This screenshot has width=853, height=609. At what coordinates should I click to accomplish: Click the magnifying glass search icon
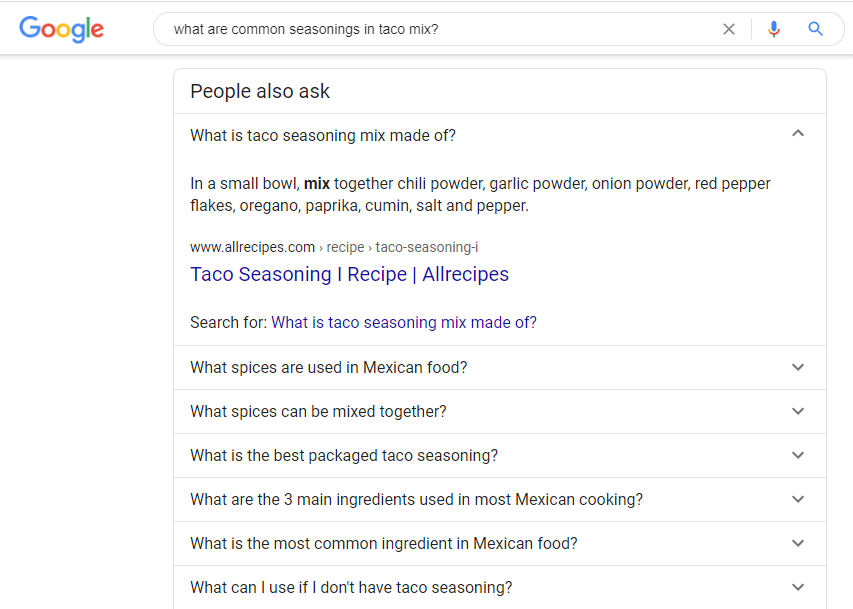pos(816,29)
